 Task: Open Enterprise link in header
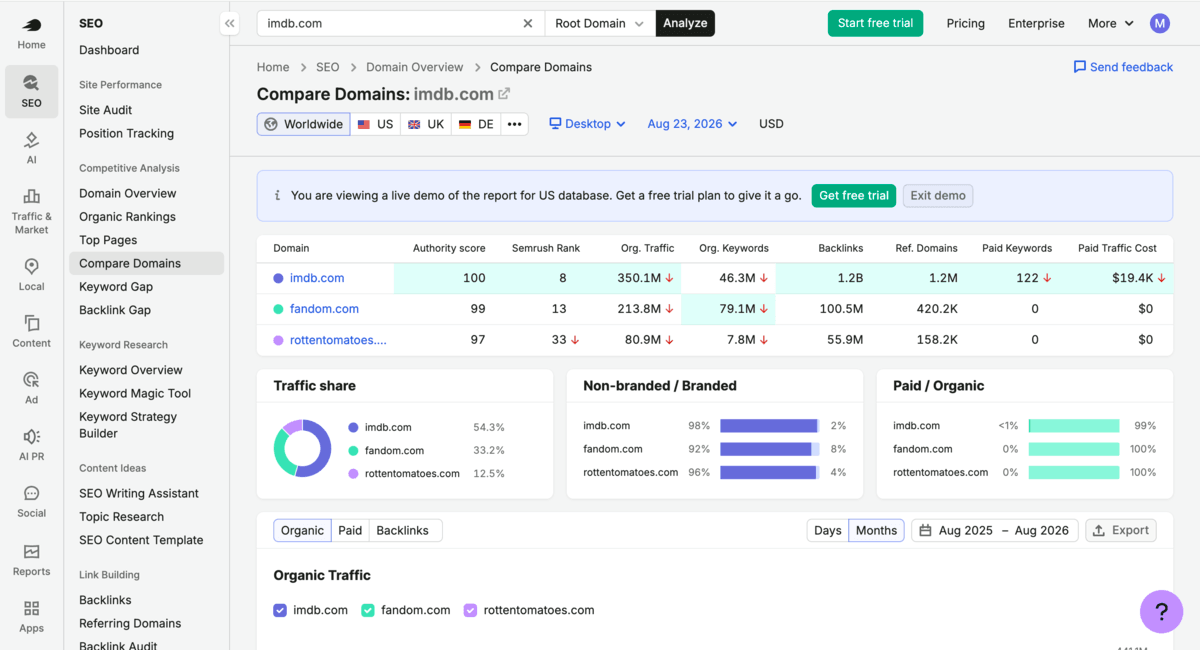coord(1036,23)
